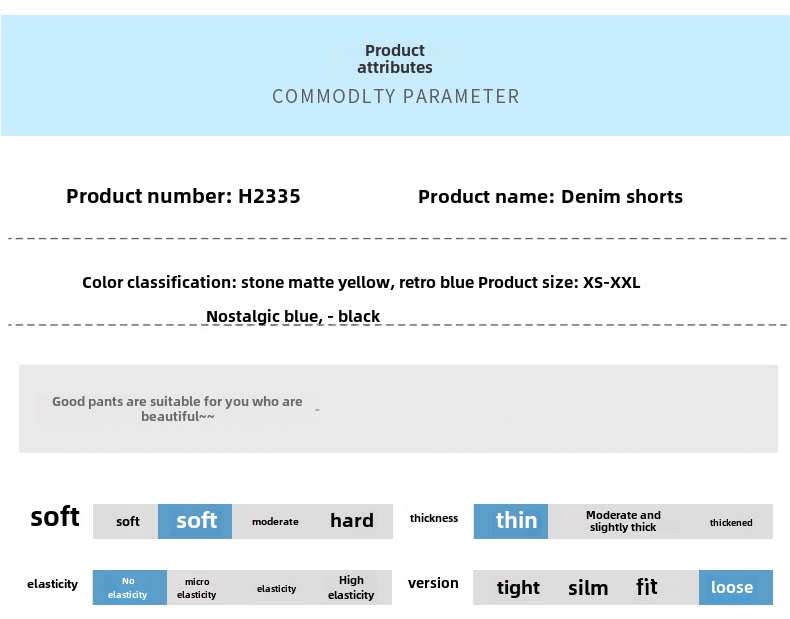Choose "Moderate and slightly thick" thickness

pyautogui.click(x=623, y=521)
